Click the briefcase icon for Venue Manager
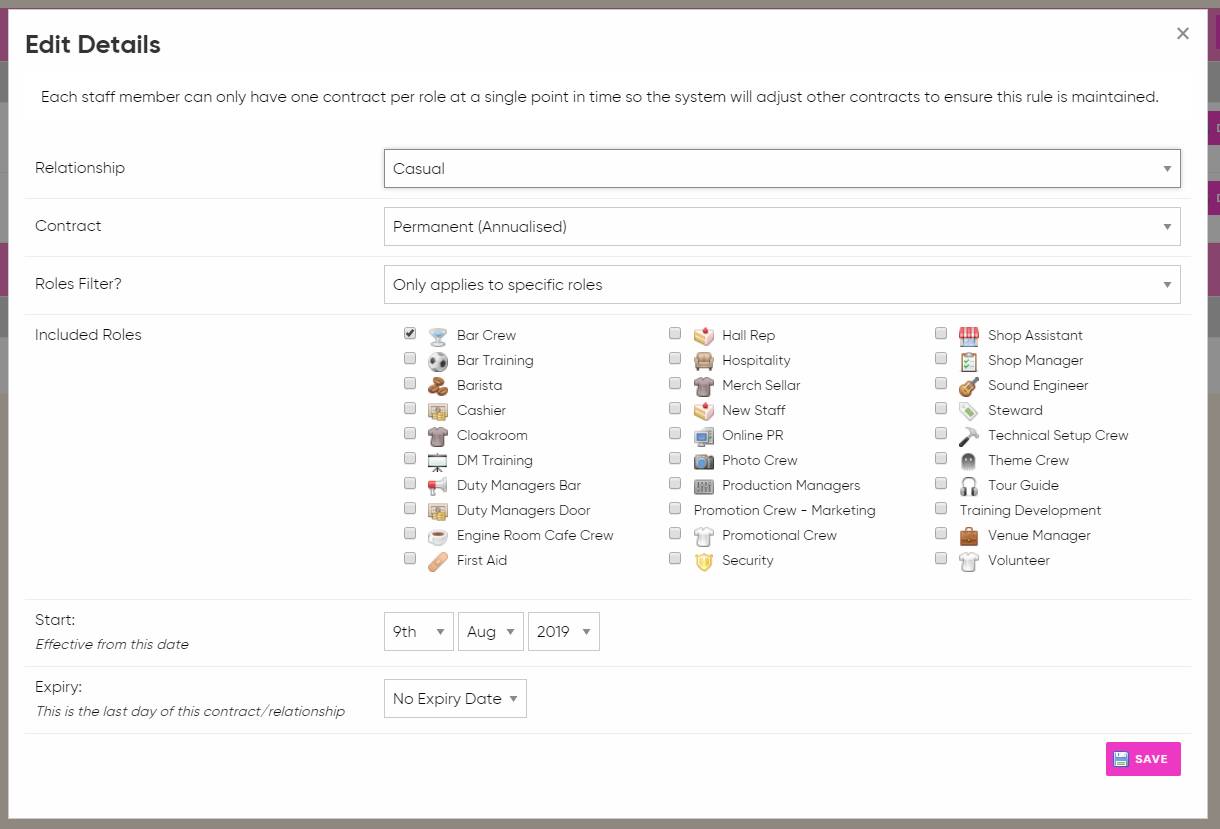Image resolution: width=1220 pixels, height=829 pixels. pyautogui.click(x=968, y=536)
